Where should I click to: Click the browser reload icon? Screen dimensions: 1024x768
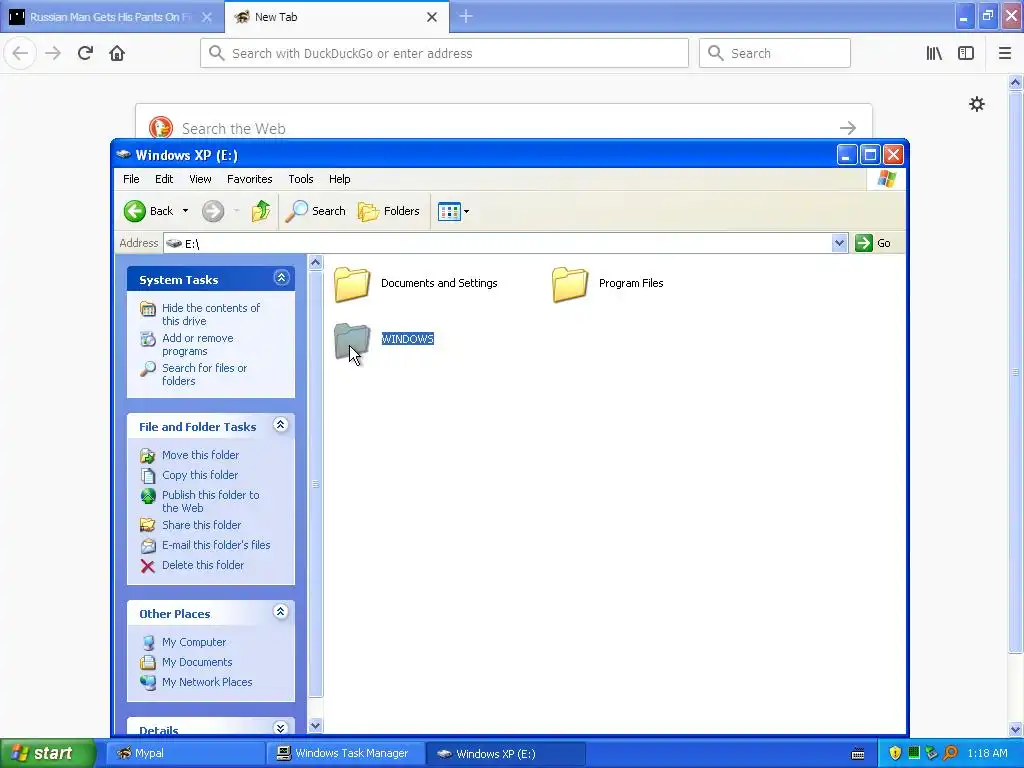[x=85, y=53]
